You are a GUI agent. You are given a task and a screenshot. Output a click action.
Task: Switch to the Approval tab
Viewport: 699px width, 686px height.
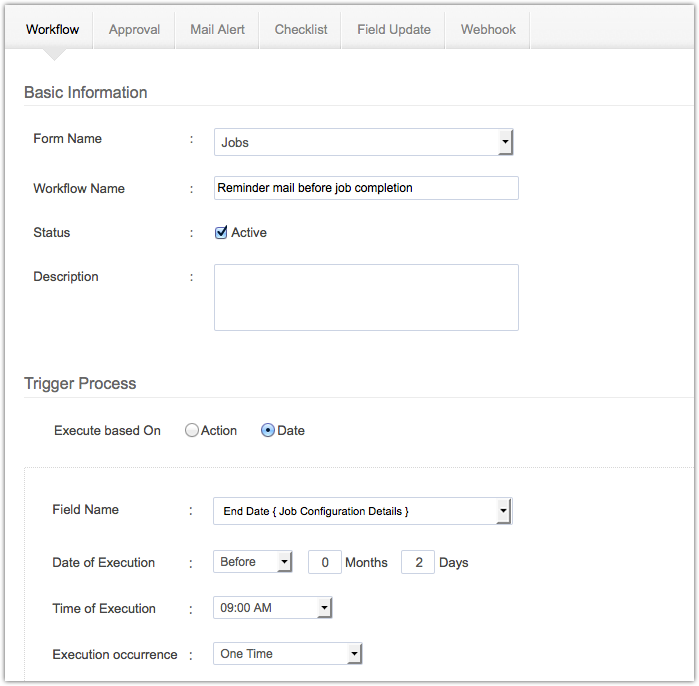click(x=134, y=30)
